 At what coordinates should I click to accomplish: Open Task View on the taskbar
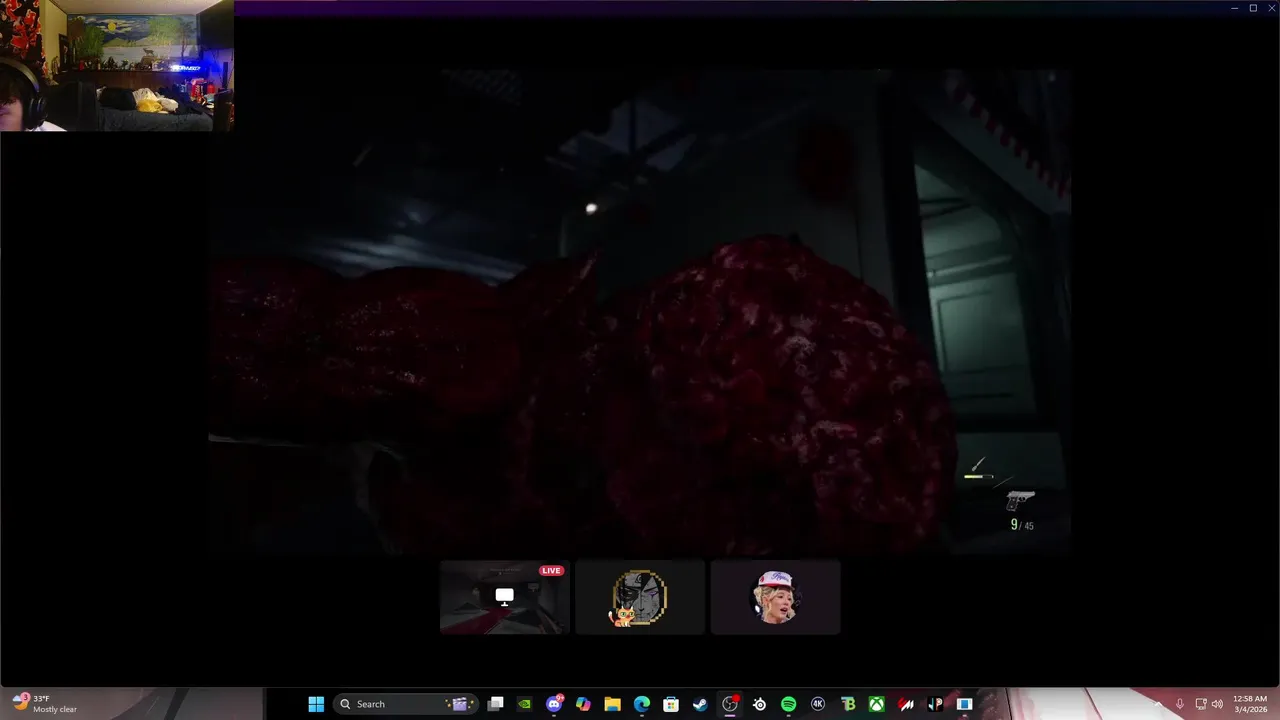[495, 704]
